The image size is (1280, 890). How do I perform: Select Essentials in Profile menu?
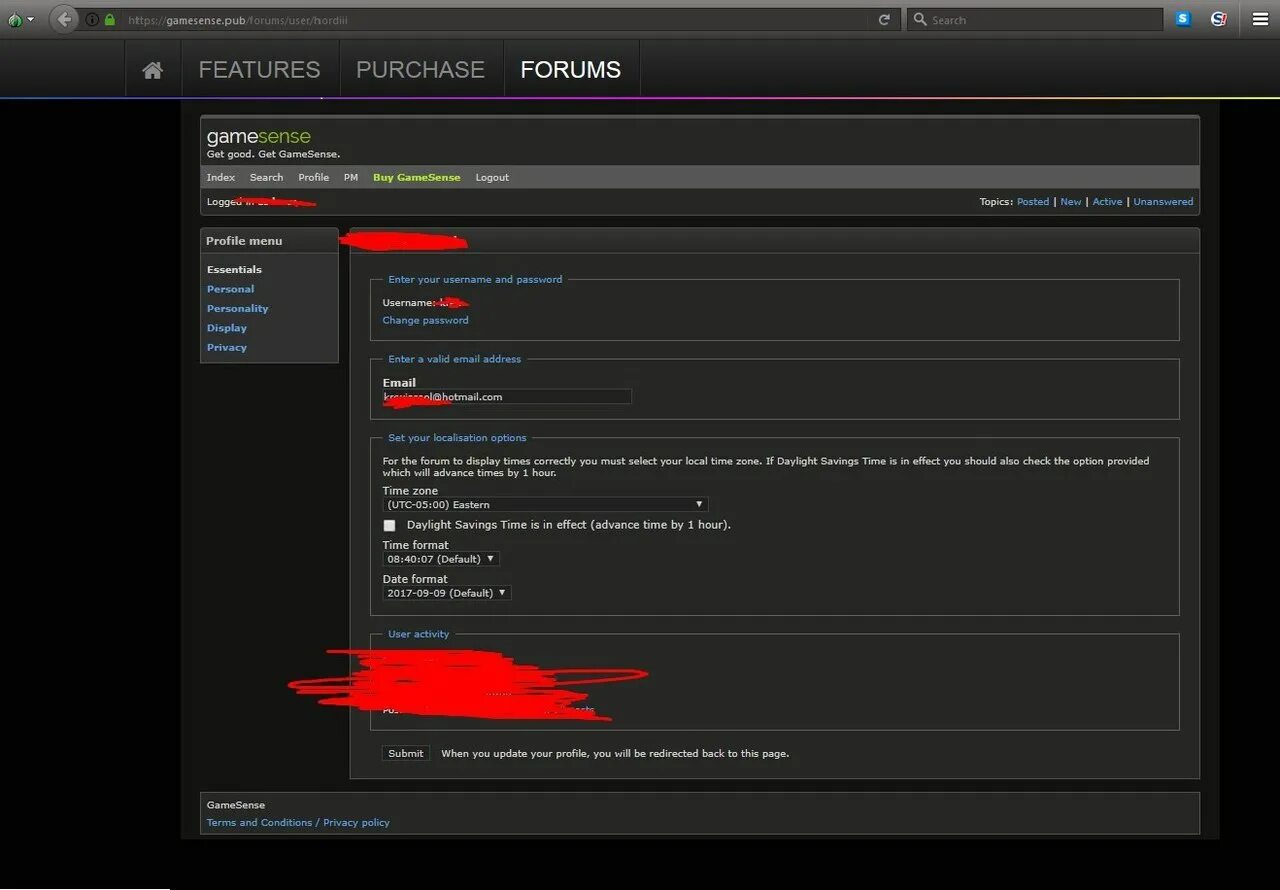click(234, 269)
